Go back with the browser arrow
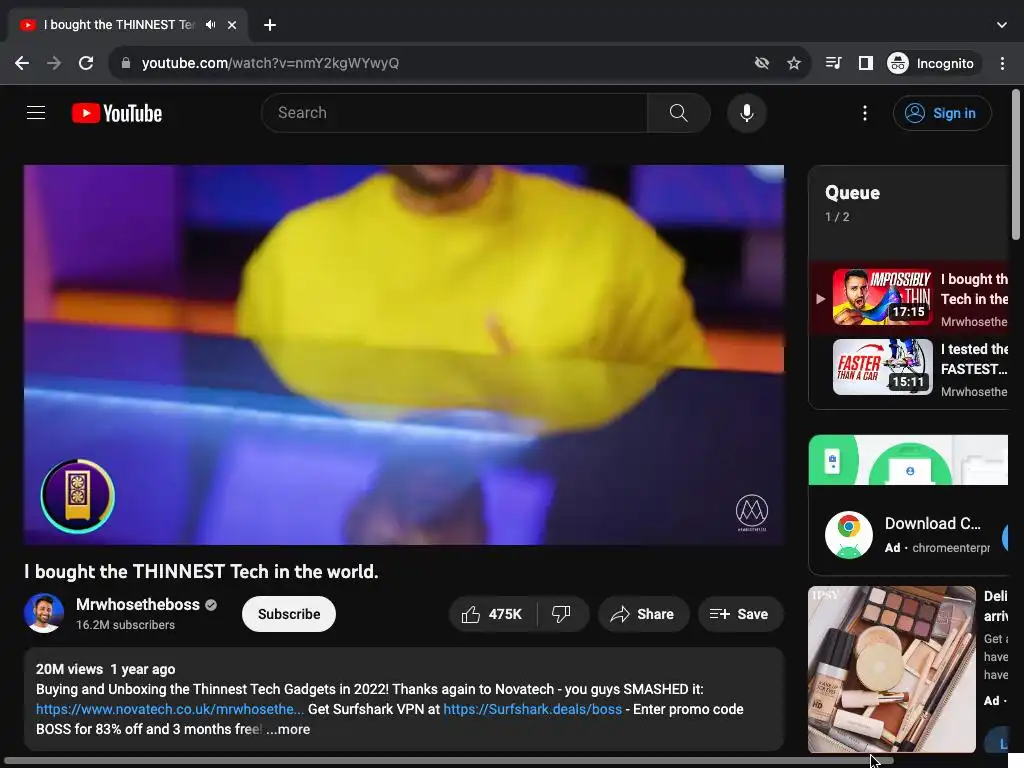Screen dimensions: 1024x768 tap(22, 63)
